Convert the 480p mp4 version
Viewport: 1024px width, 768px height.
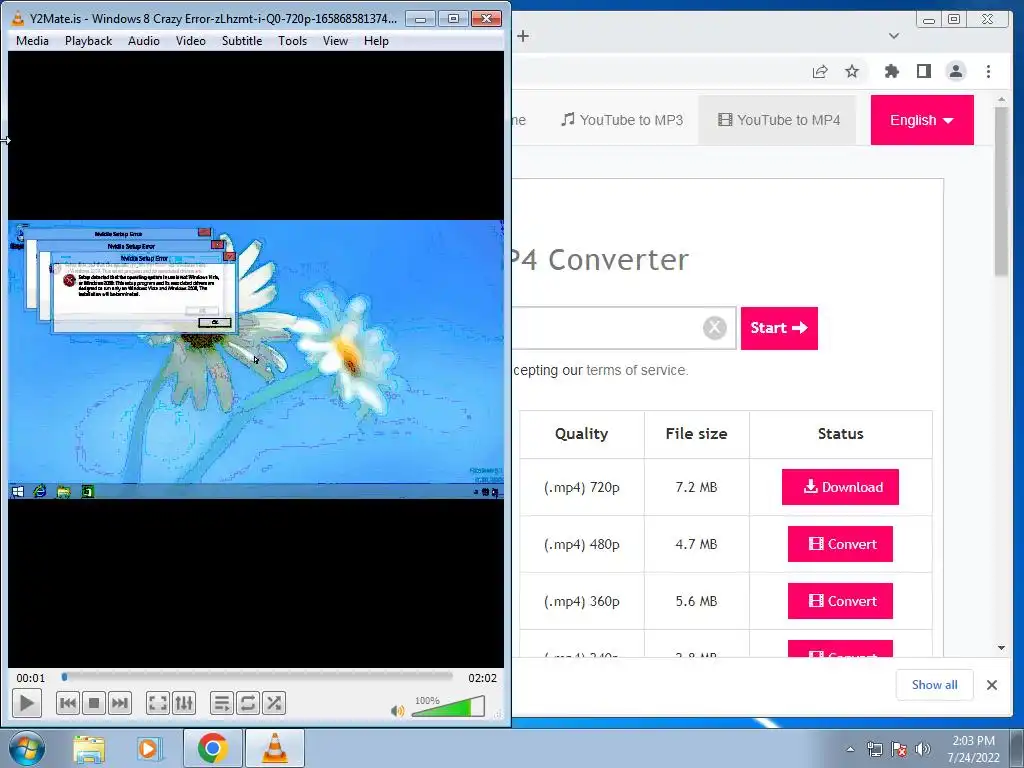(840, 544)
